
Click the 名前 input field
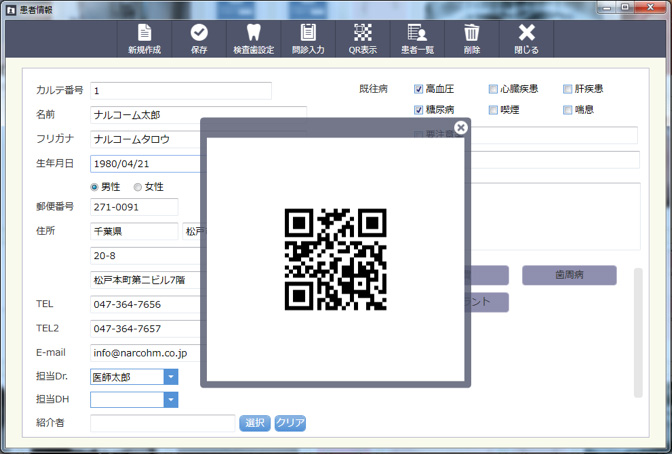pyautogui.click(x=198, y=115)
